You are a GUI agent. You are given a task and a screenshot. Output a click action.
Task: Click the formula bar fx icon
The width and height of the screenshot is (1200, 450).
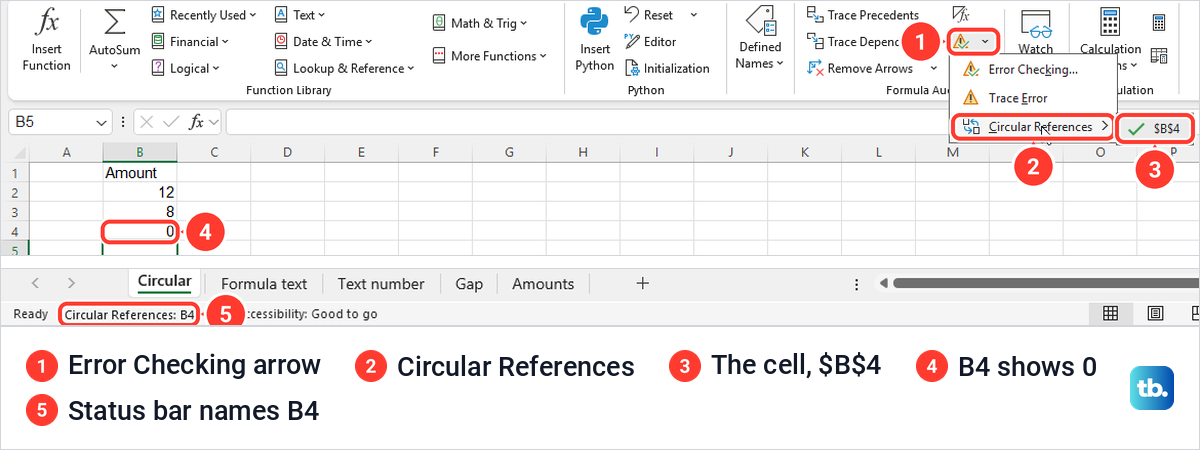tap(197, 122)
